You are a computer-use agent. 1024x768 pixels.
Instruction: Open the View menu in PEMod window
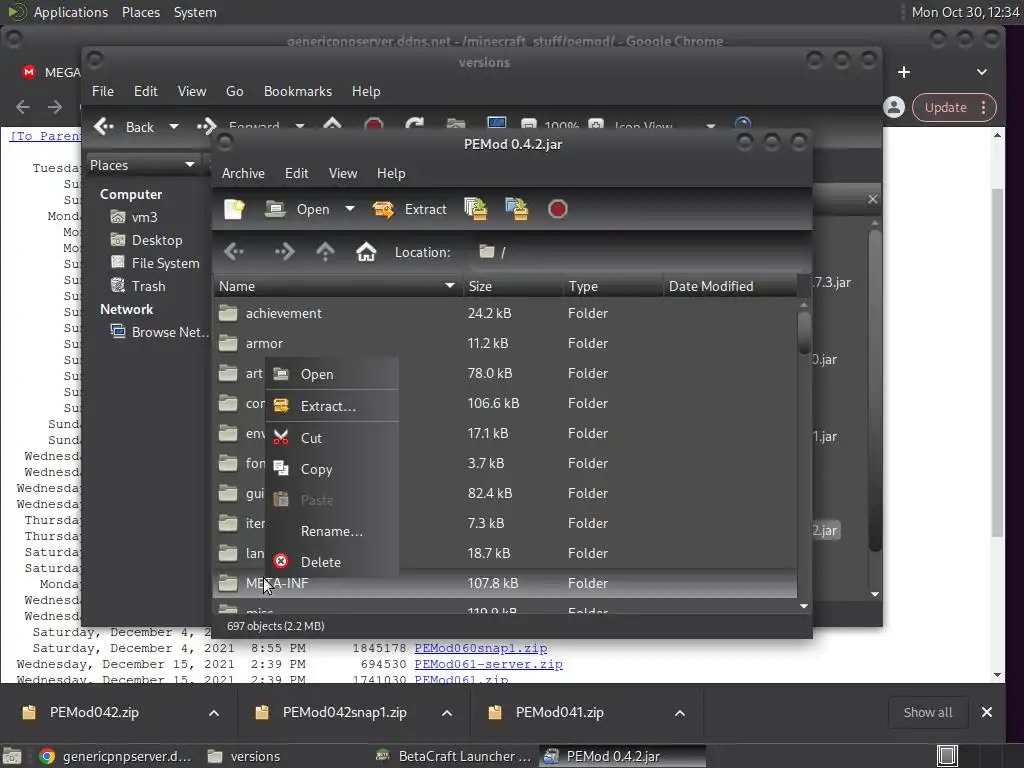343,173
